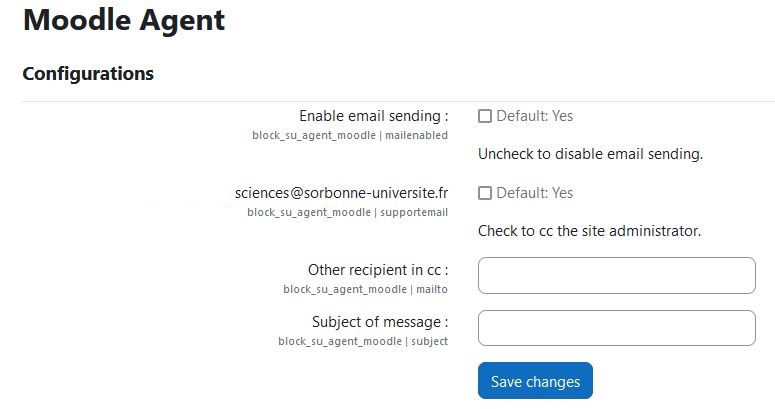Check the cc site administrator checkbox
Image resolution: width=775 pixels, height=409 pixels.
(485, 193)
